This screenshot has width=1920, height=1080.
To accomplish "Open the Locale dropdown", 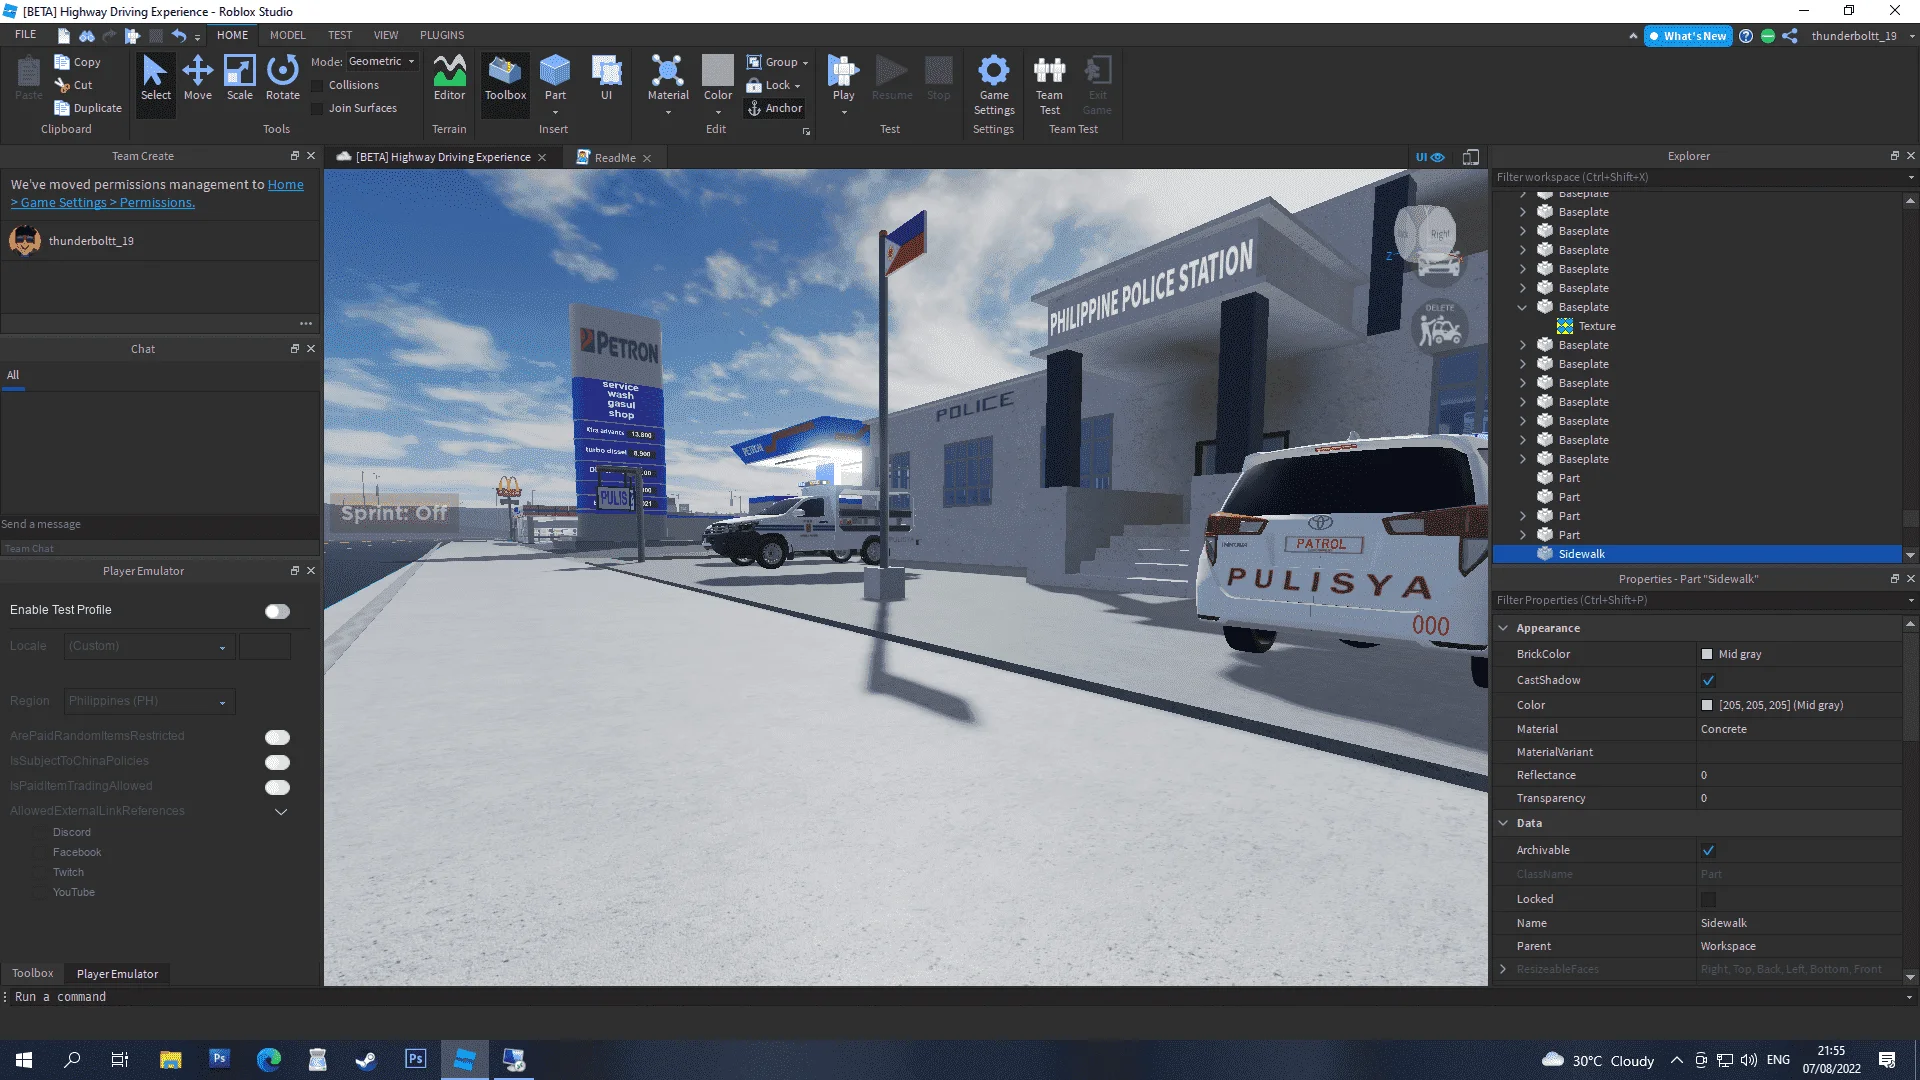I will [x=150, y=647].
